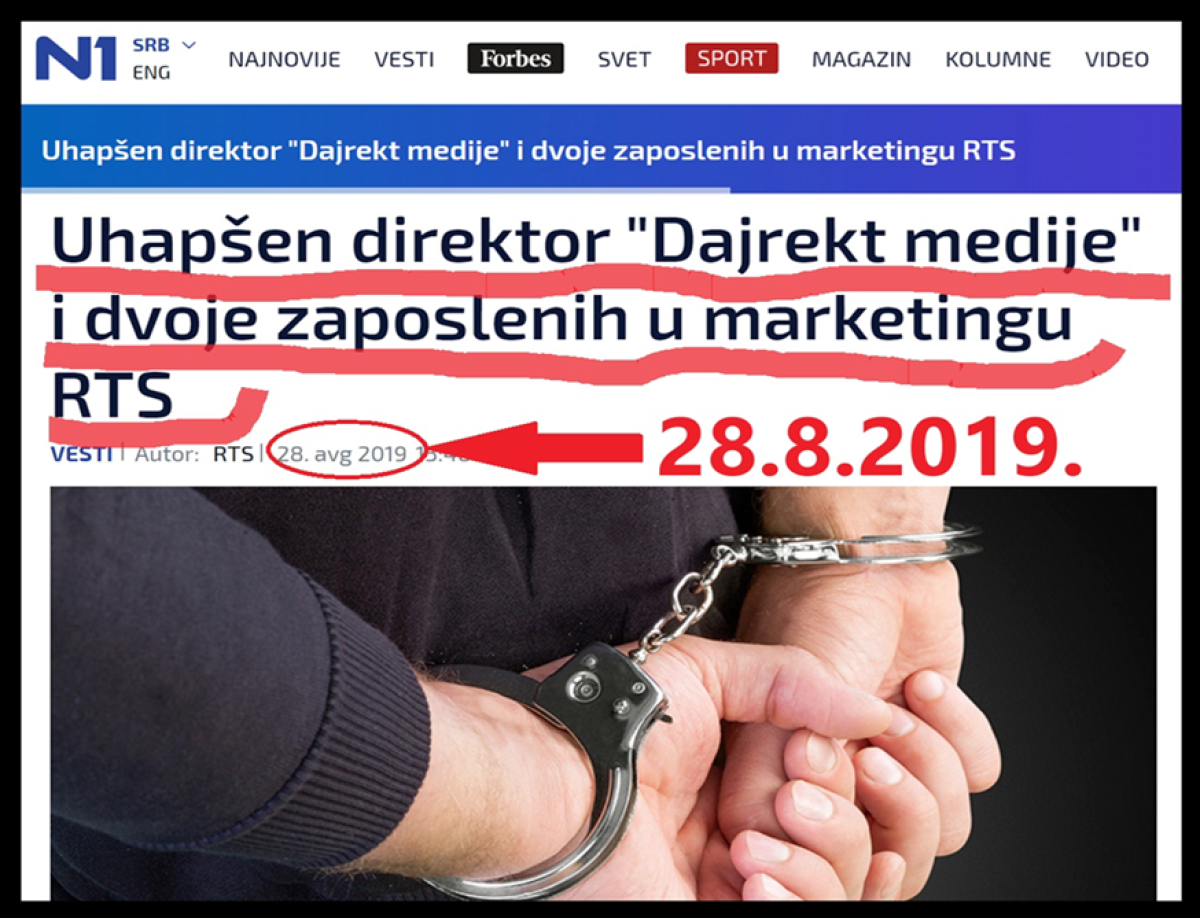The image size is (1200, 918).
Task: Click the N1 logo
Action: 76,58
